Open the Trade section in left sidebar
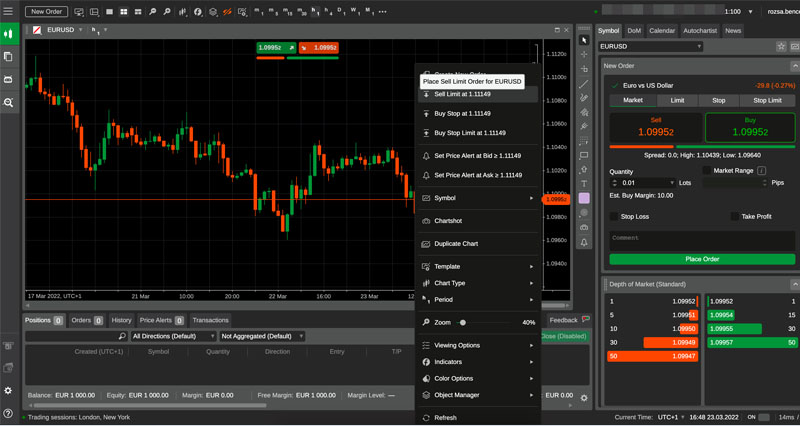The width and height of the screenshot is (800, 426). tap(8, 34)
